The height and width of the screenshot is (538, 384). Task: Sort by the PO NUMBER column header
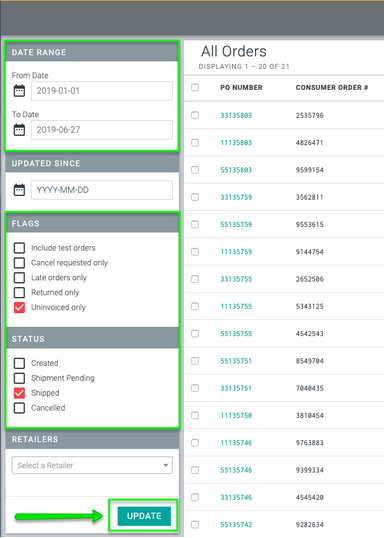241,87
